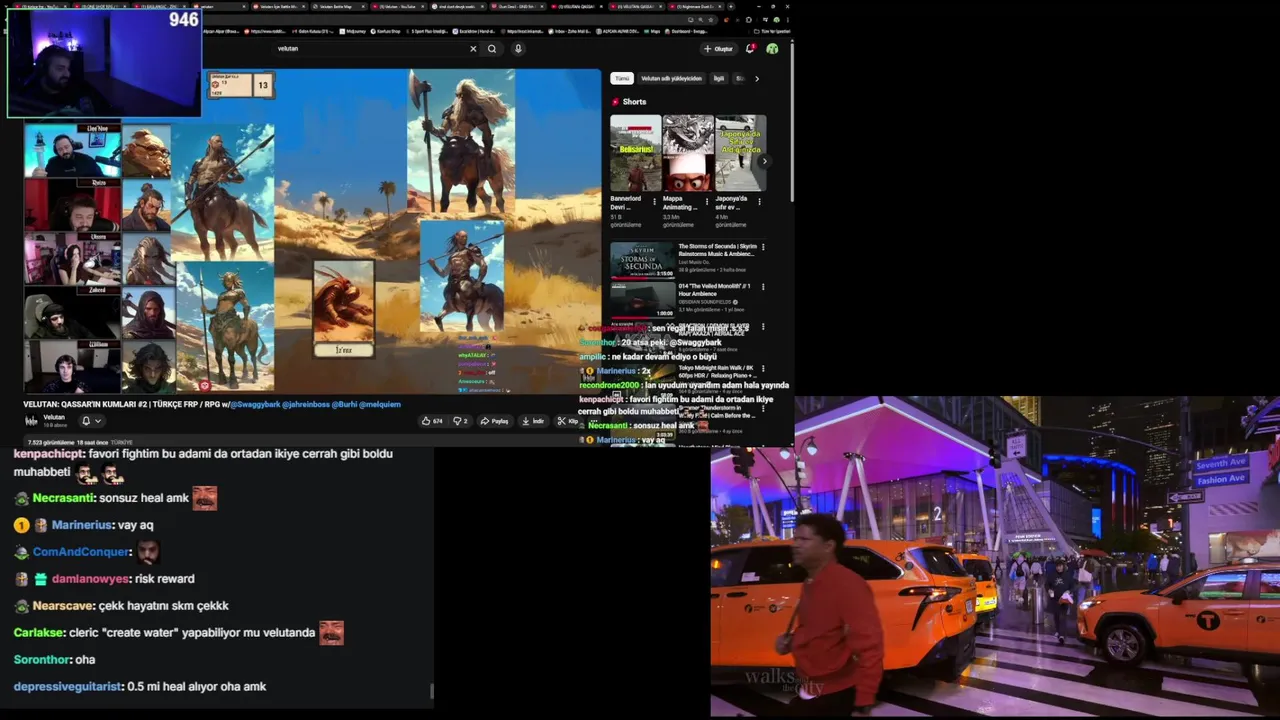The height and width of the screenshot is (720, 1280).
Task: Open options menu for 'Mappa Animating' short
Action: click(x=706, y=201)
